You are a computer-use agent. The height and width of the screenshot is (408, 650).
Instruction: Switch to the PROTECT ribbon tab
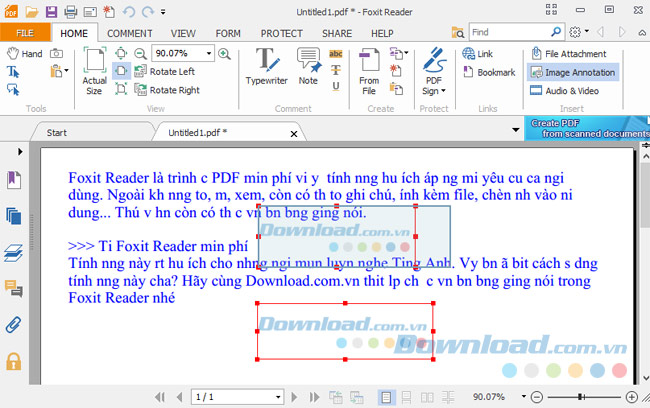pos(281,33)
